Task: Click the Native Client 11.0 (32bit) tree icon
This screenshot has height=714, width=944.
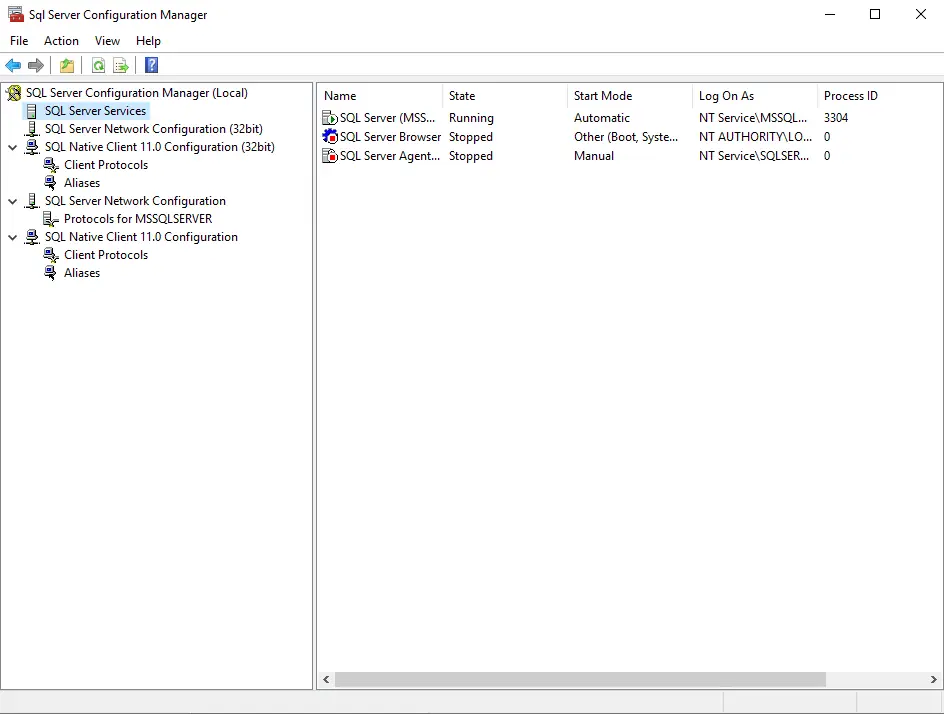Action: pos(32,147)
